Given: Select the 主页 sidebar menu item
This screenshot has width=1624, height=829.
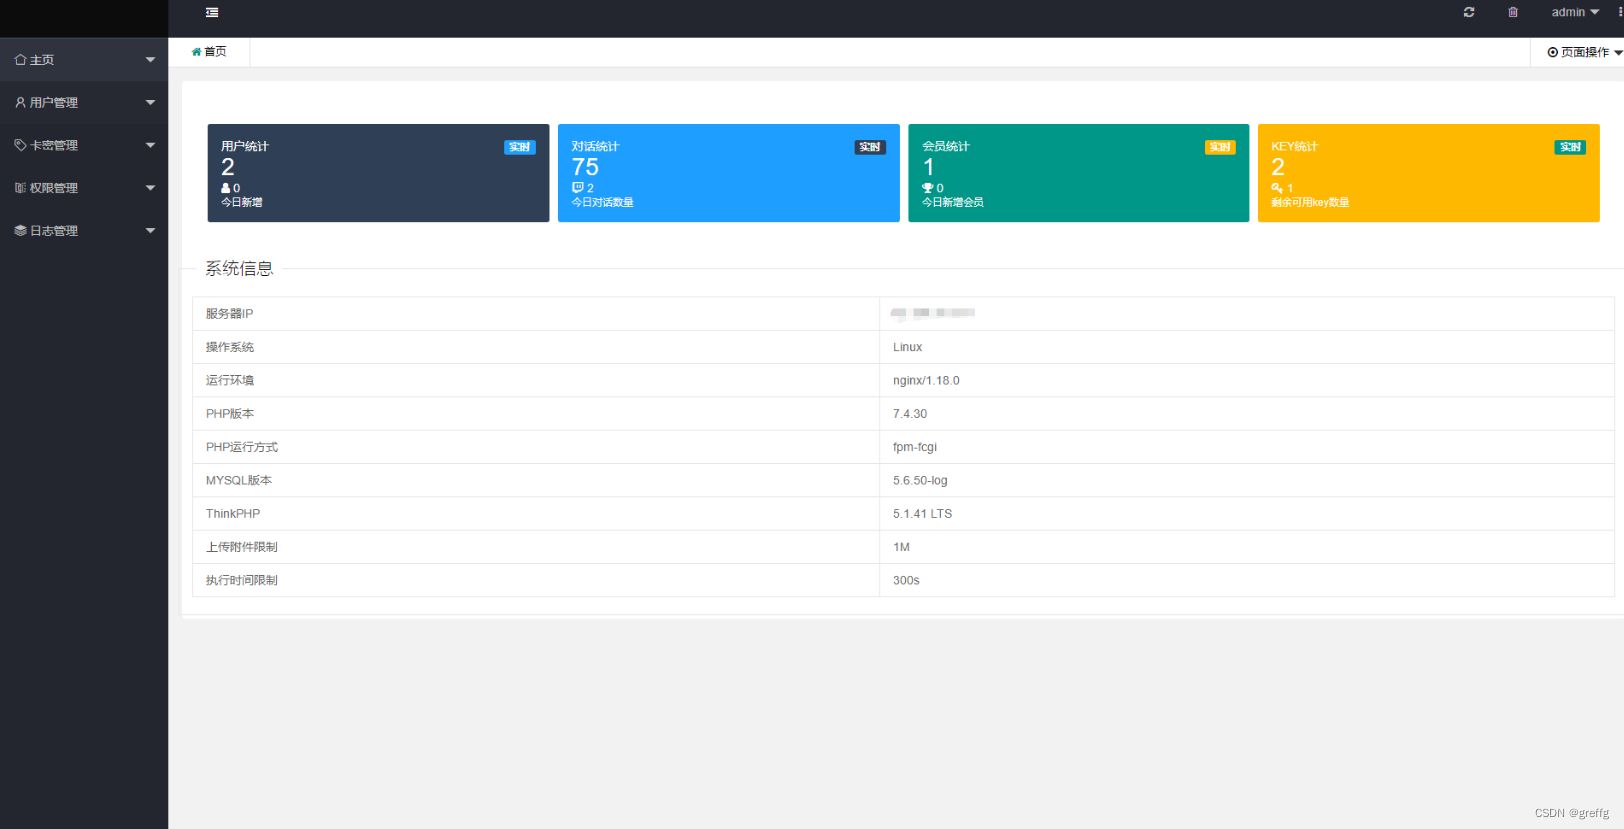Looking at the screenshot, I should (84, 60).
